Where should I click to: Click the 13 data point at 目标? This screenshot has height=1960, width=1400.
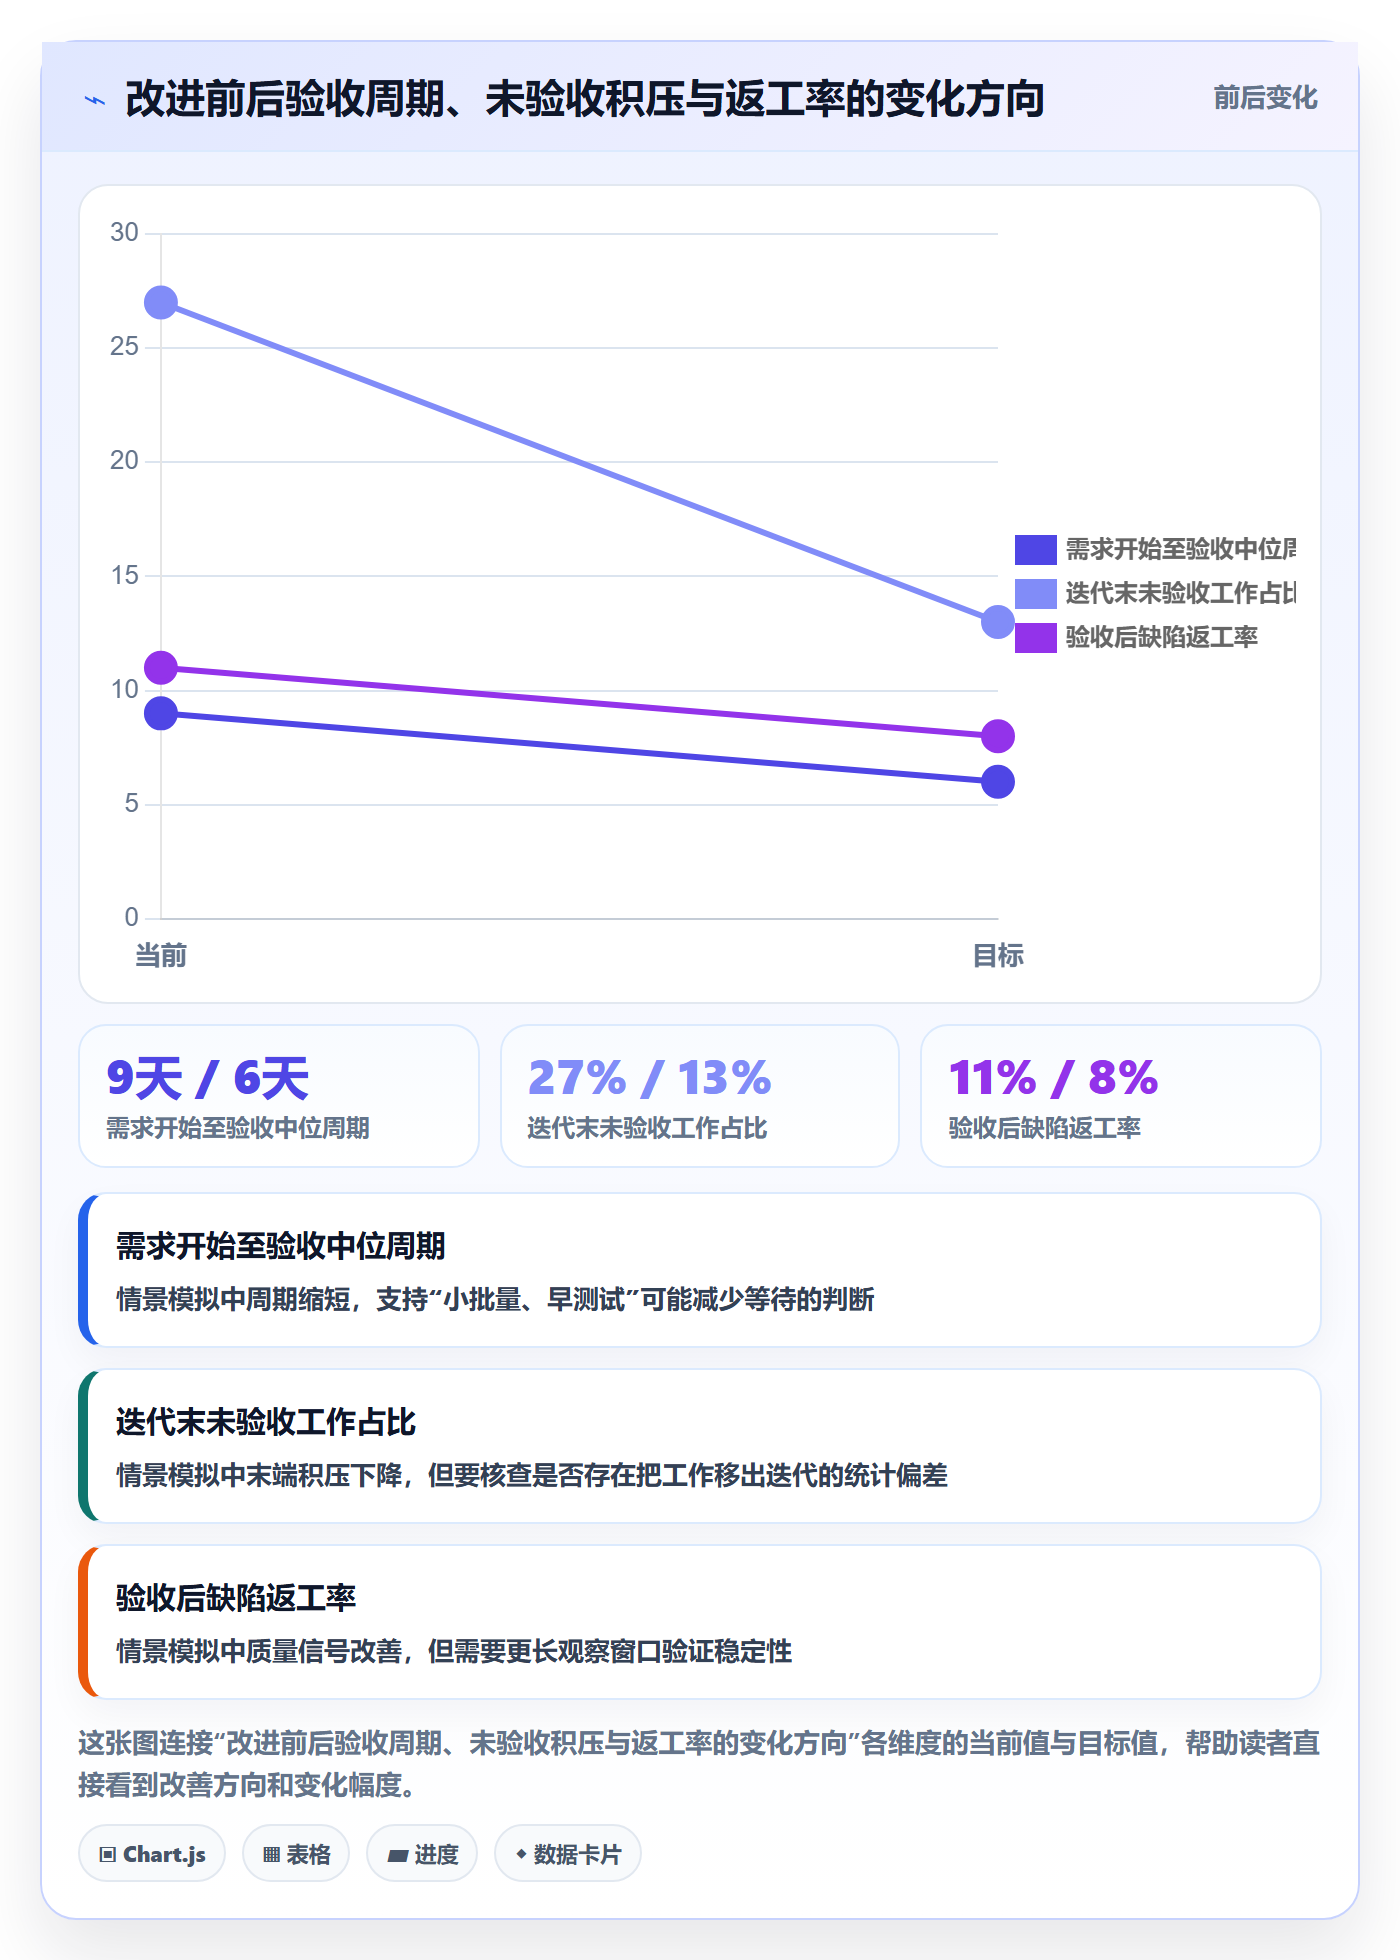pos(998,622)
